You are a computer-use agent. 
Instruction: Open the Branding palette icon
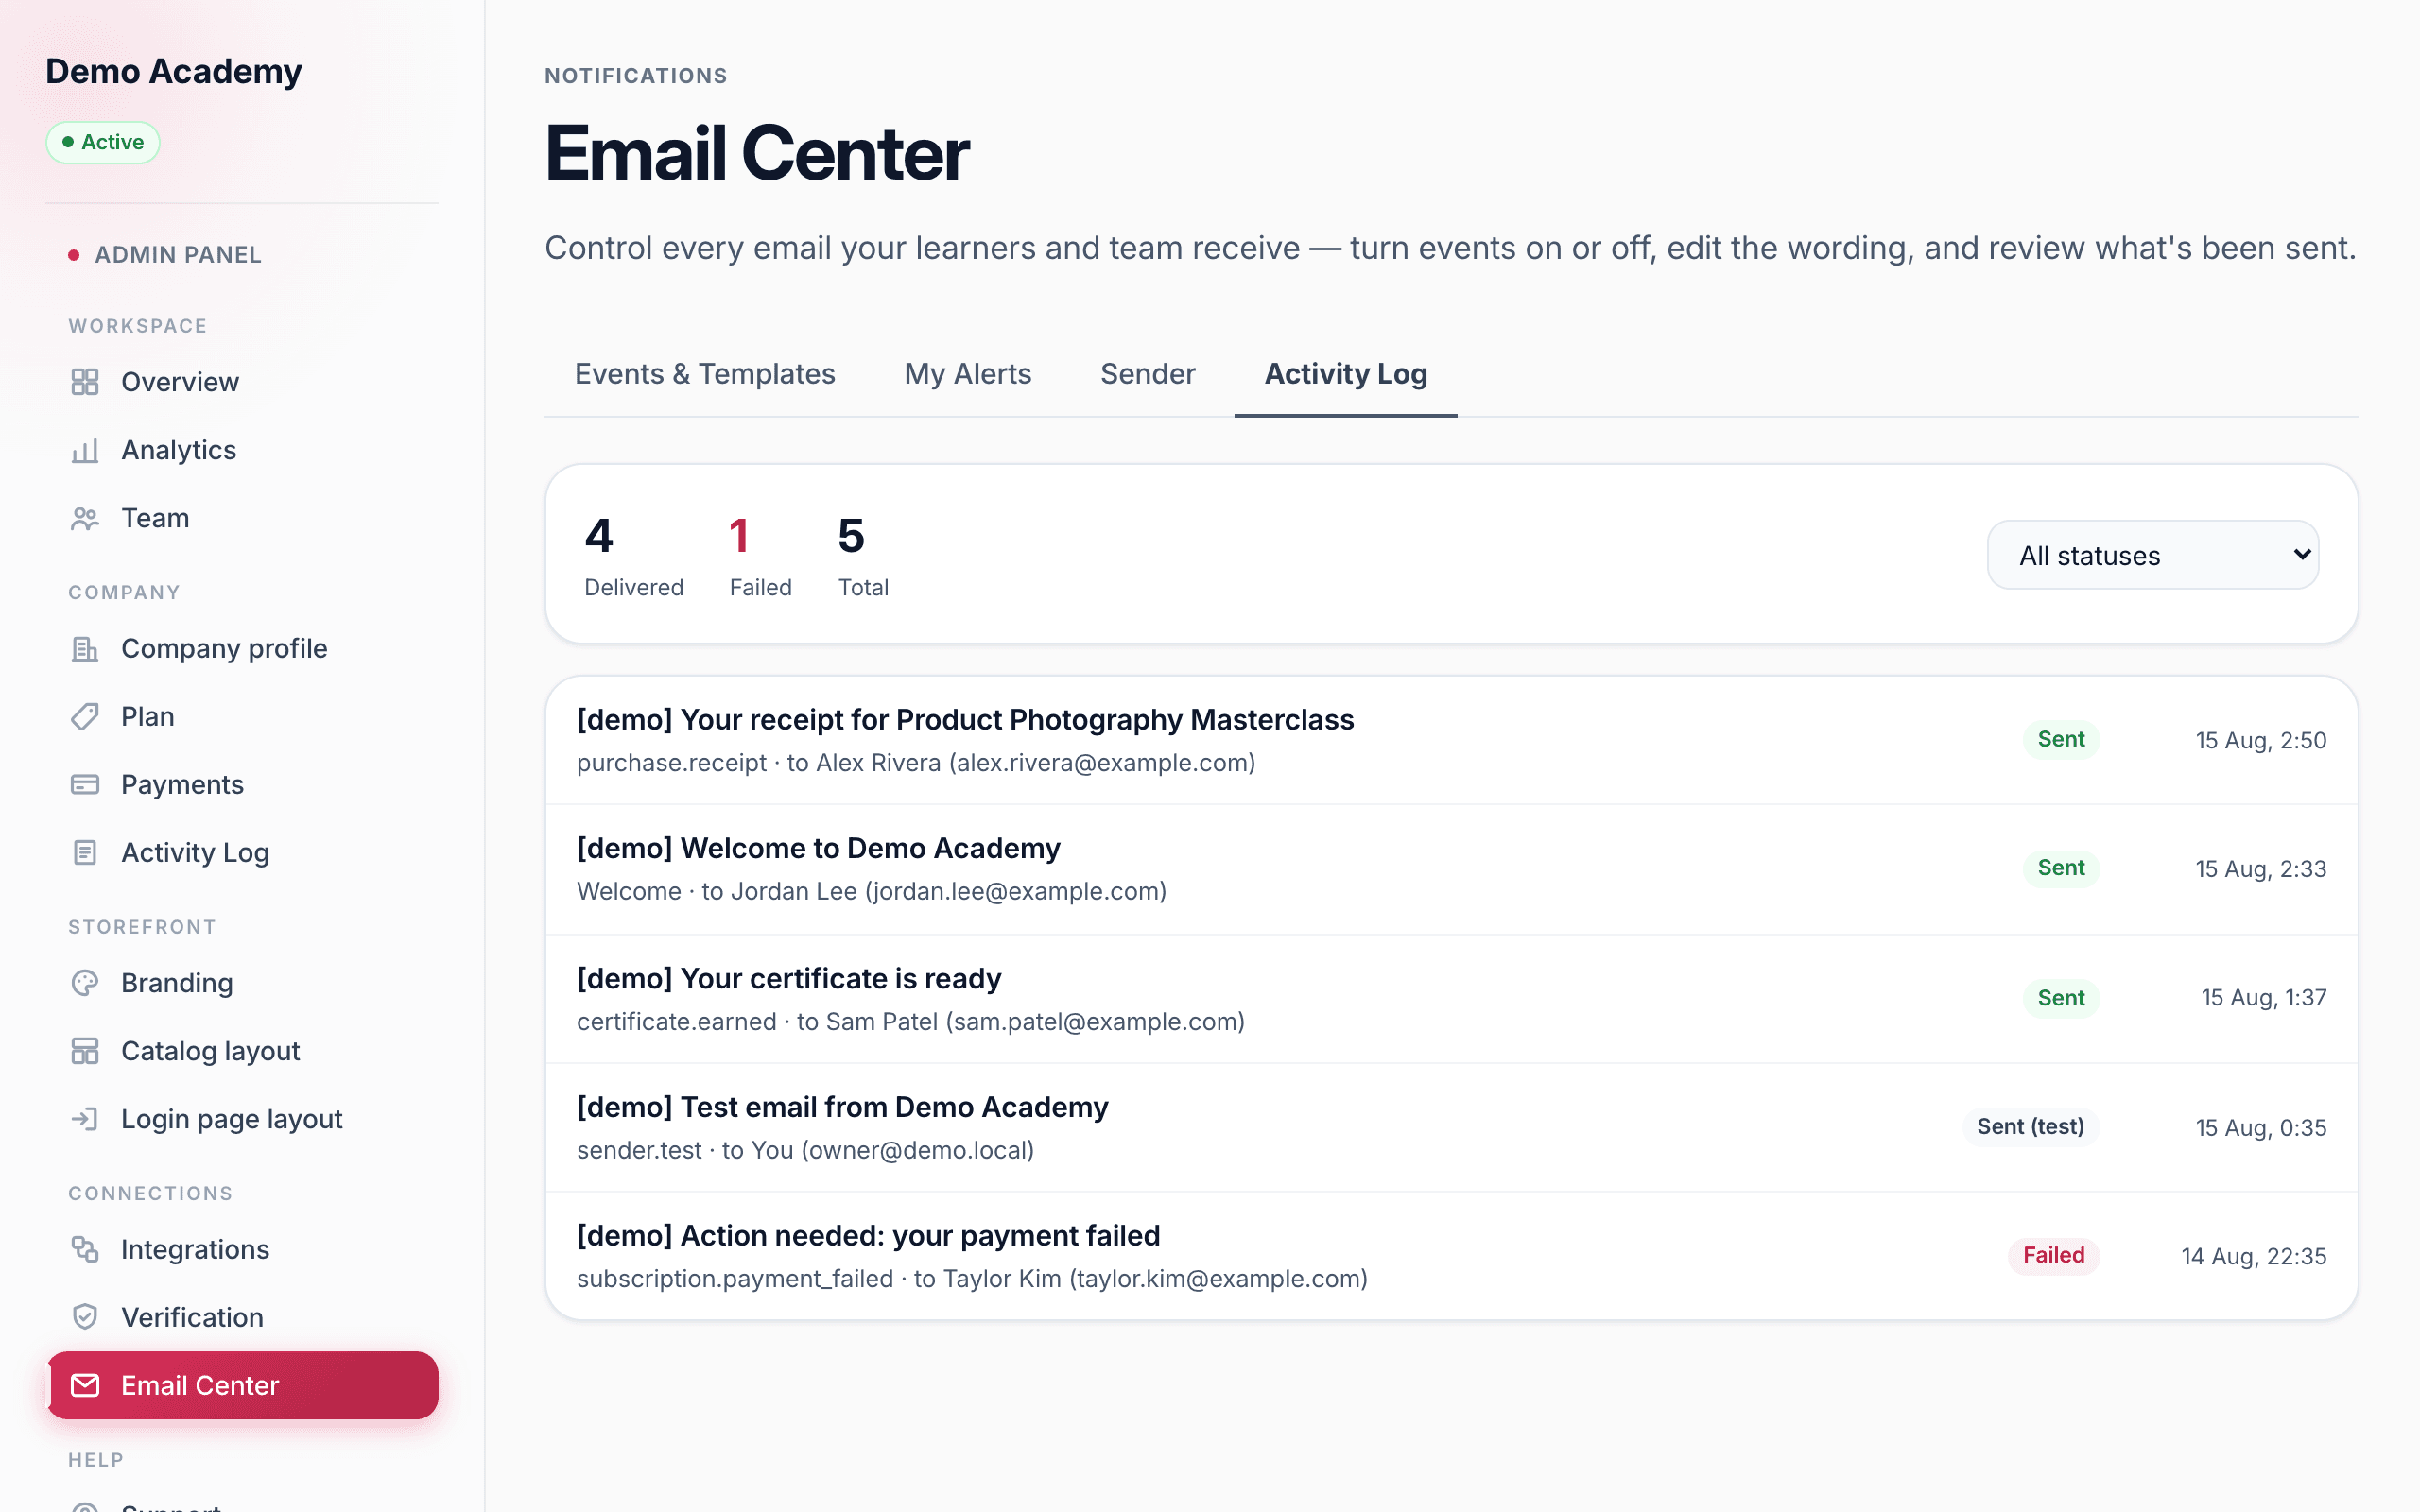coord(85,983)
